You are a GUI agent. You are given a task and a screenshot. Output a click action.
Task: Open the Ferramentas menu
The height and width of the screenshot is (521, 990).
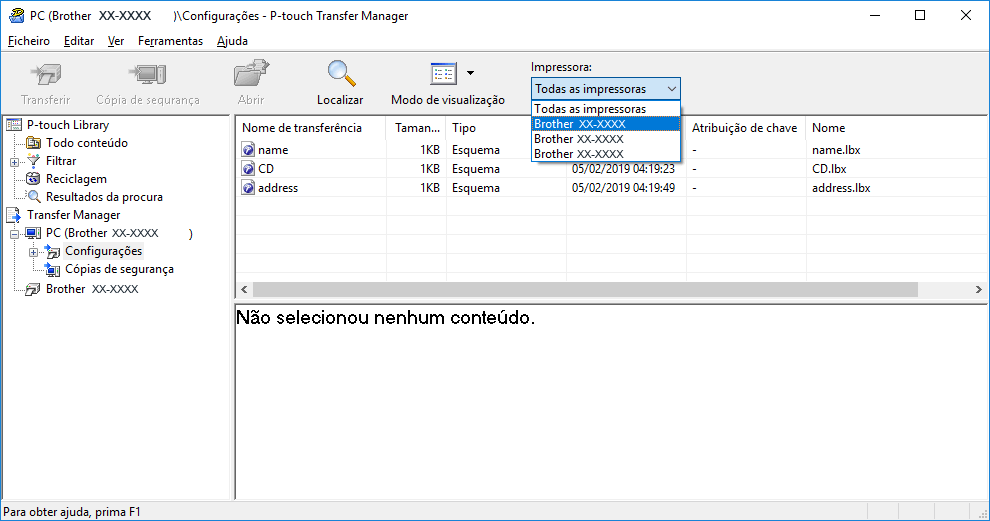[x=170, y=41]
